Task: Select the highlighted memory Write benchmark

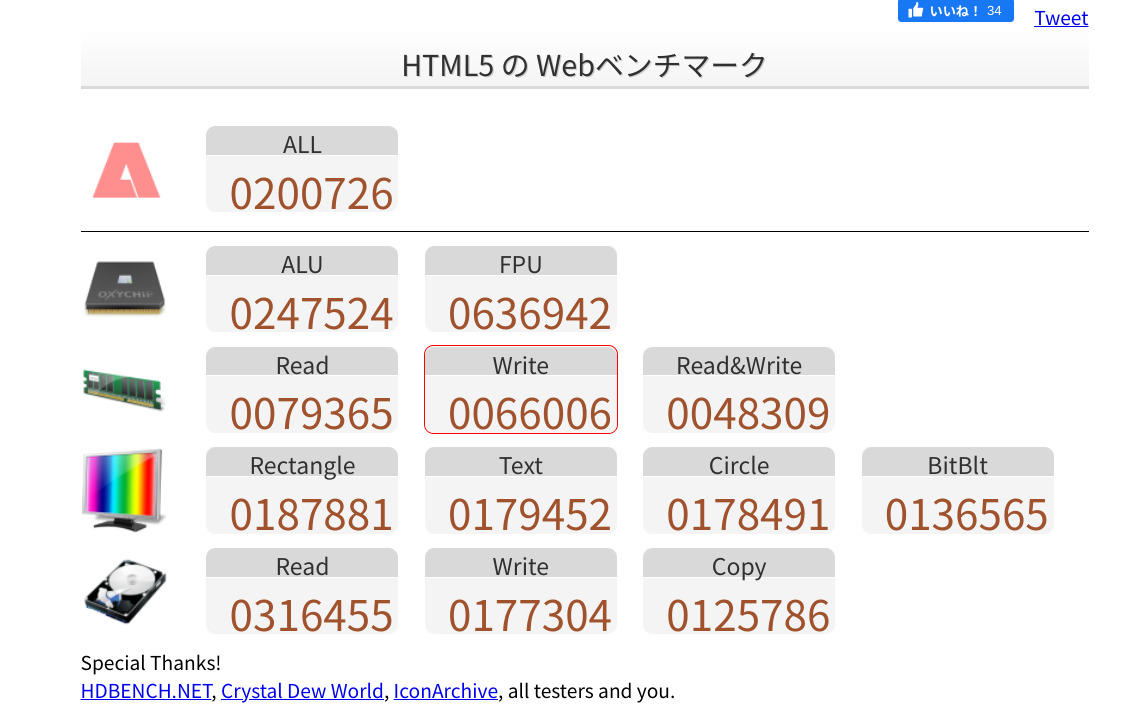Action: (x=521, y=391)
